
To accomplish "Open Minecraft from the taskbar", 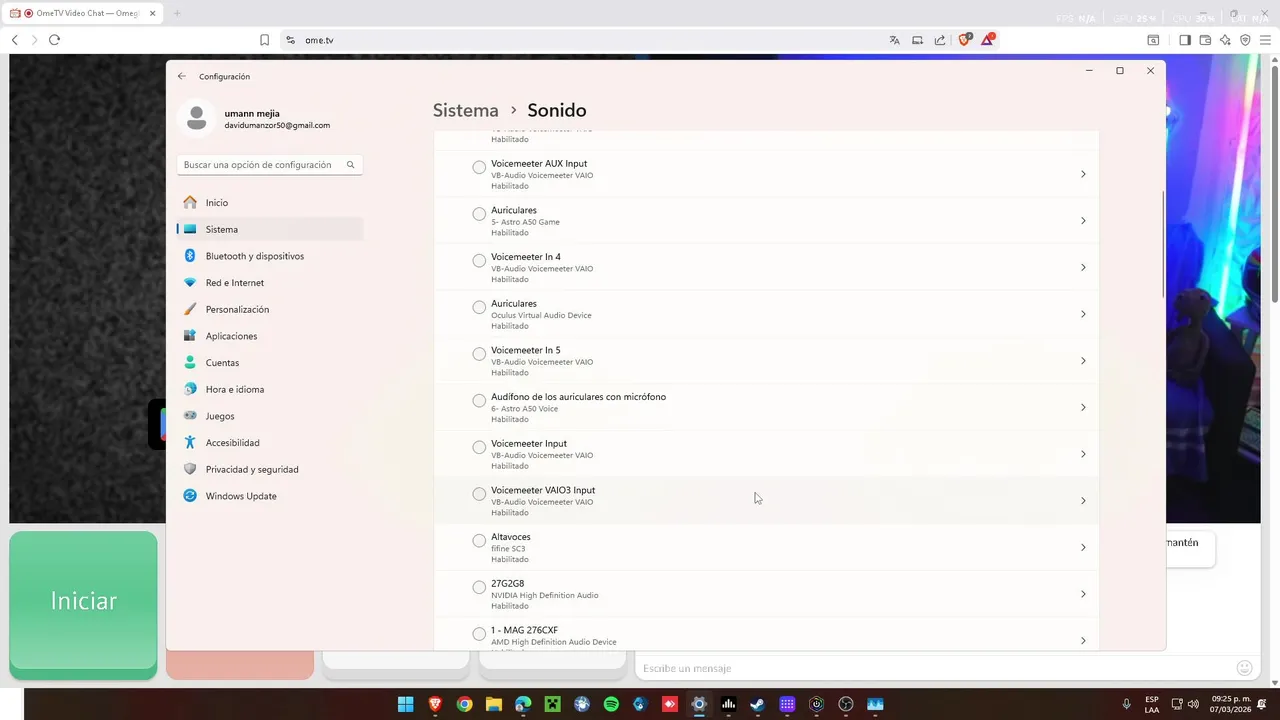I will coord(552,704).
